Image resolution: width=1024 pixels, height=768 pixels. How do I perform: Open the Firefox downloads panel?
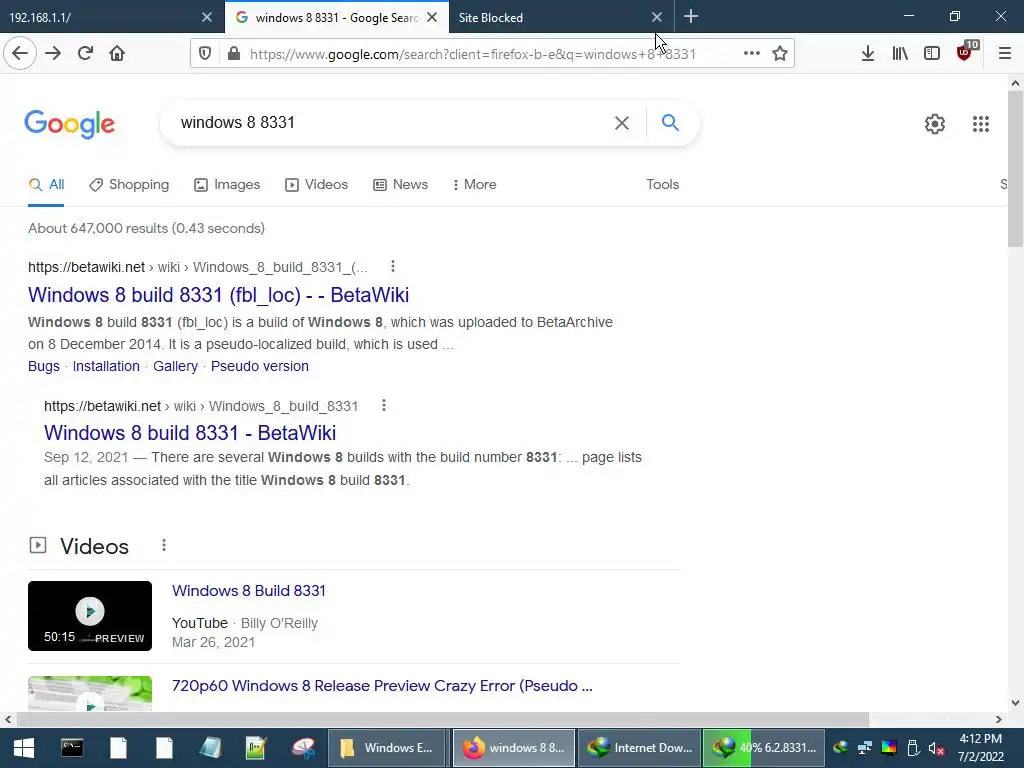[867, 54]
